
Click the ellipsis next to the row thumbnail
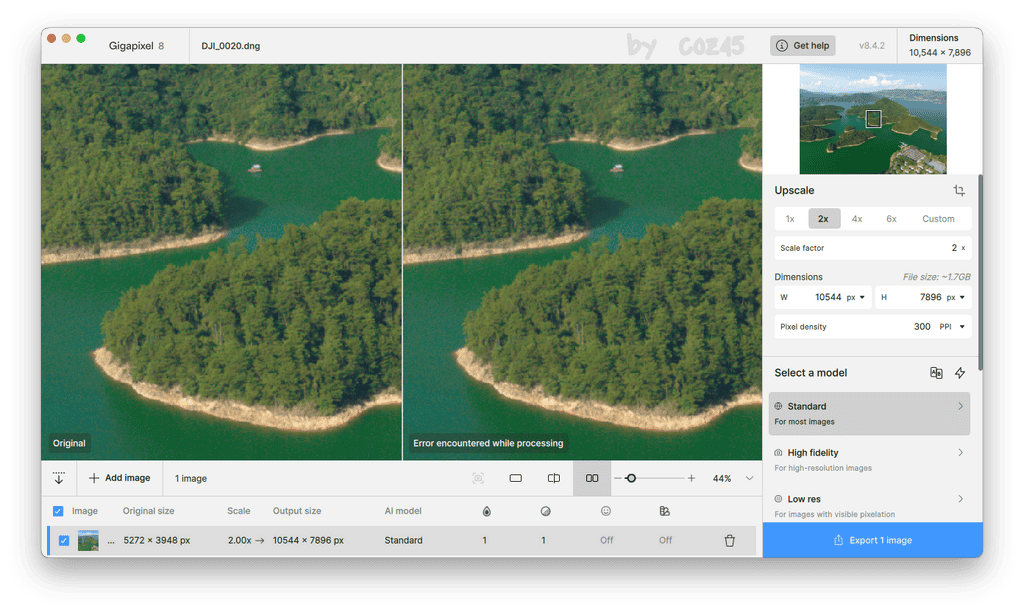click(x=111, y=541)
